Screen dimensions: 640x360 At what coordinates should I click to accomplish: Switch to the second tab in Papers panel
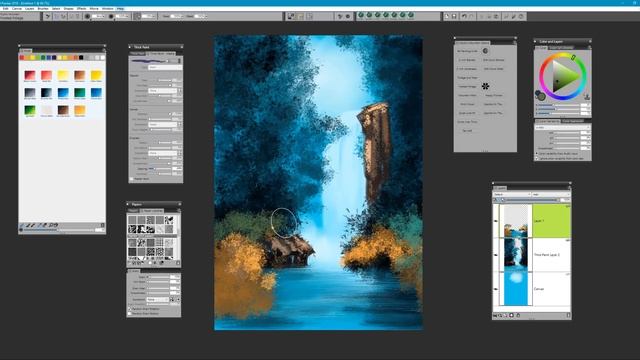151,211
